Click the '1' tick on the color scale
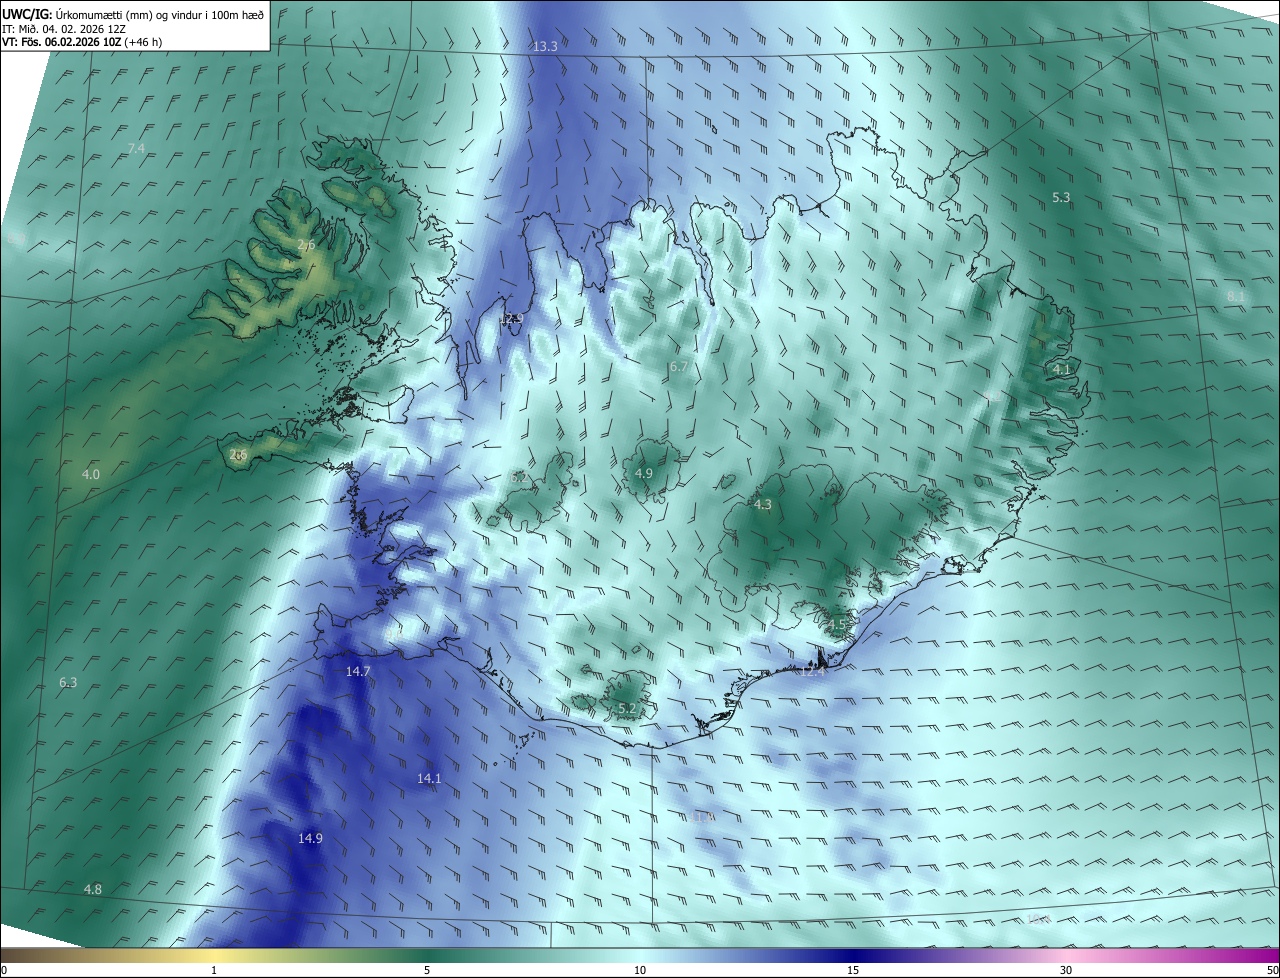The height and width of the screenshot is (978, 1280). click(214, 970)
